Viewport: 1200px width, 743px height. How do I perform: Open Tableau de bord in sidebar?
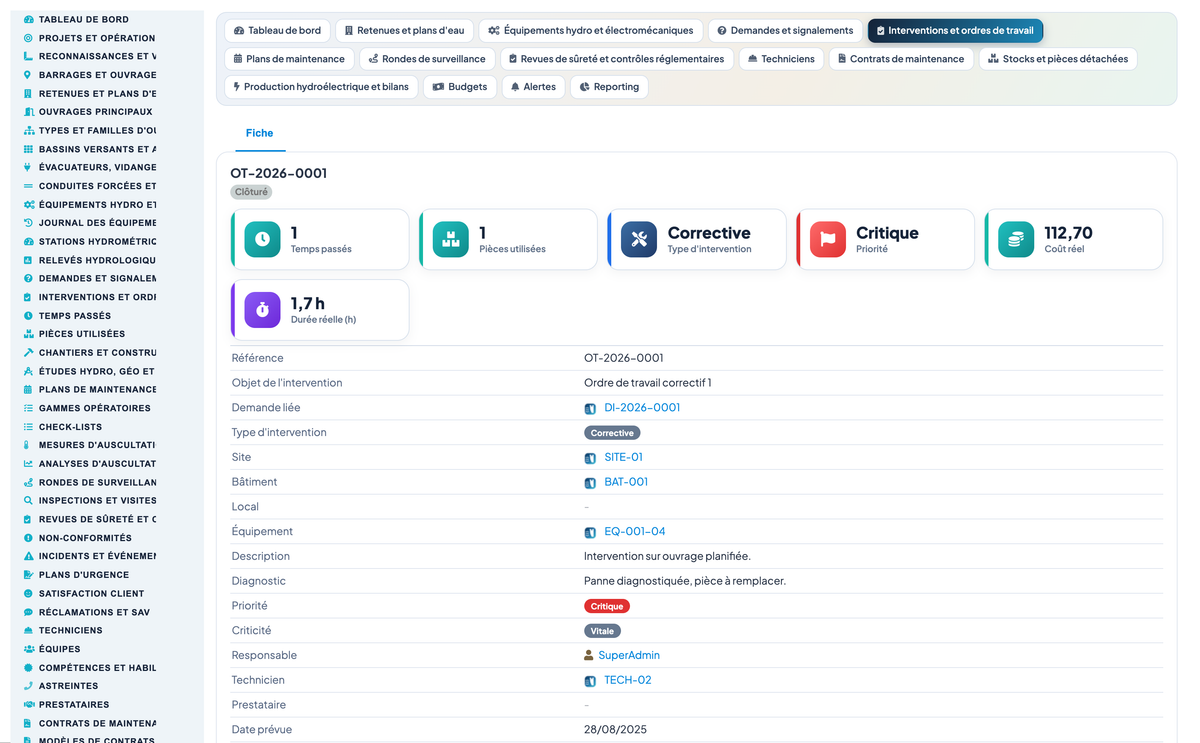point(85,19)
